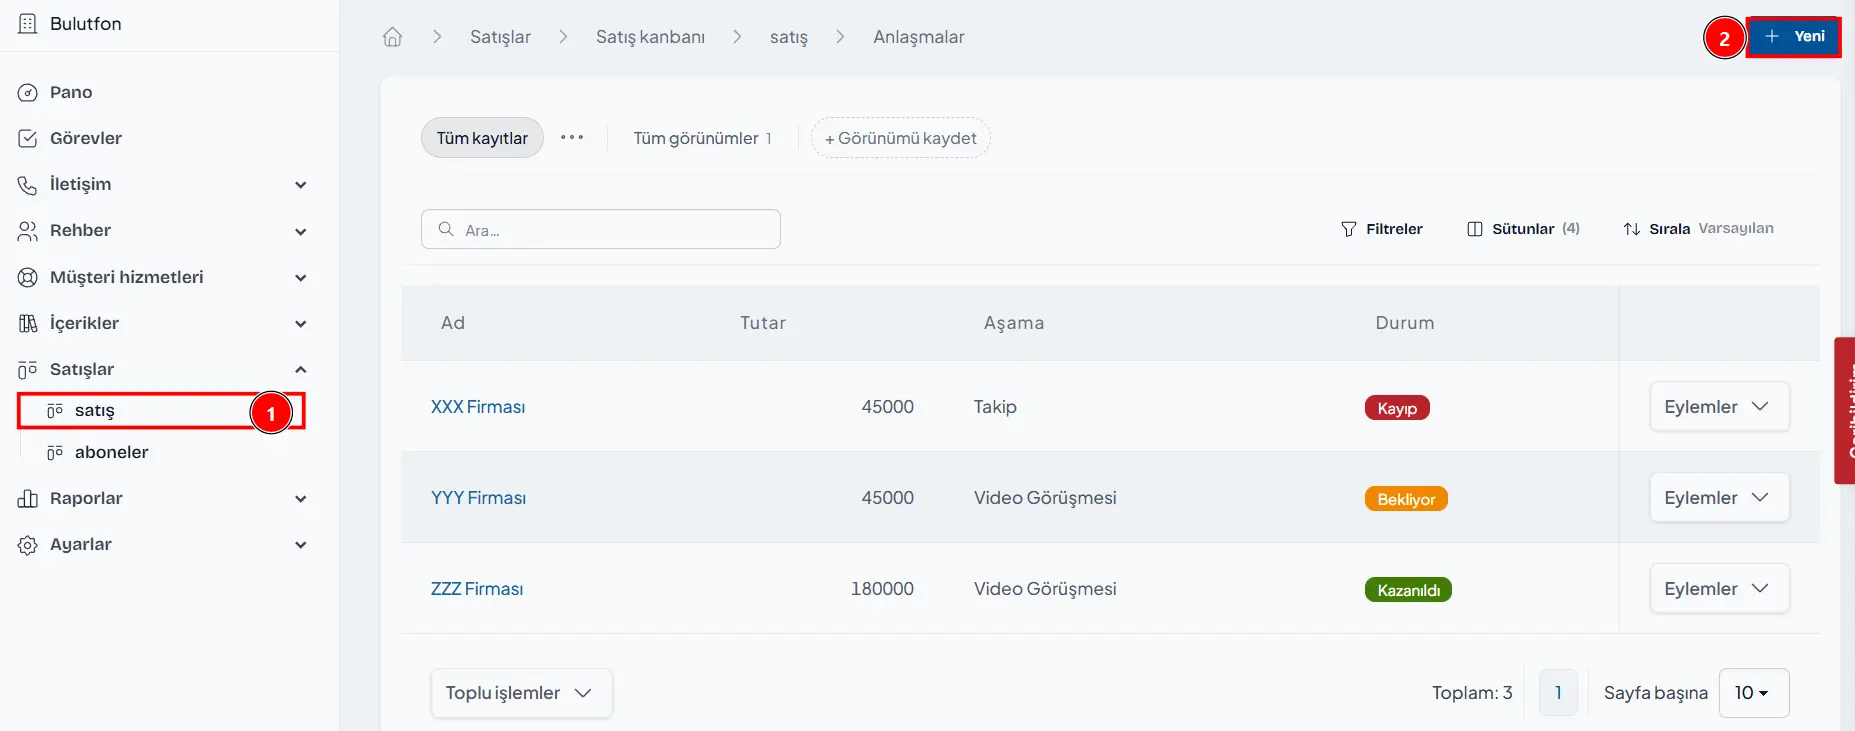Click the funnel icon beside Filtreler
The image size is (1855, 731).
tap(1349, 229)
